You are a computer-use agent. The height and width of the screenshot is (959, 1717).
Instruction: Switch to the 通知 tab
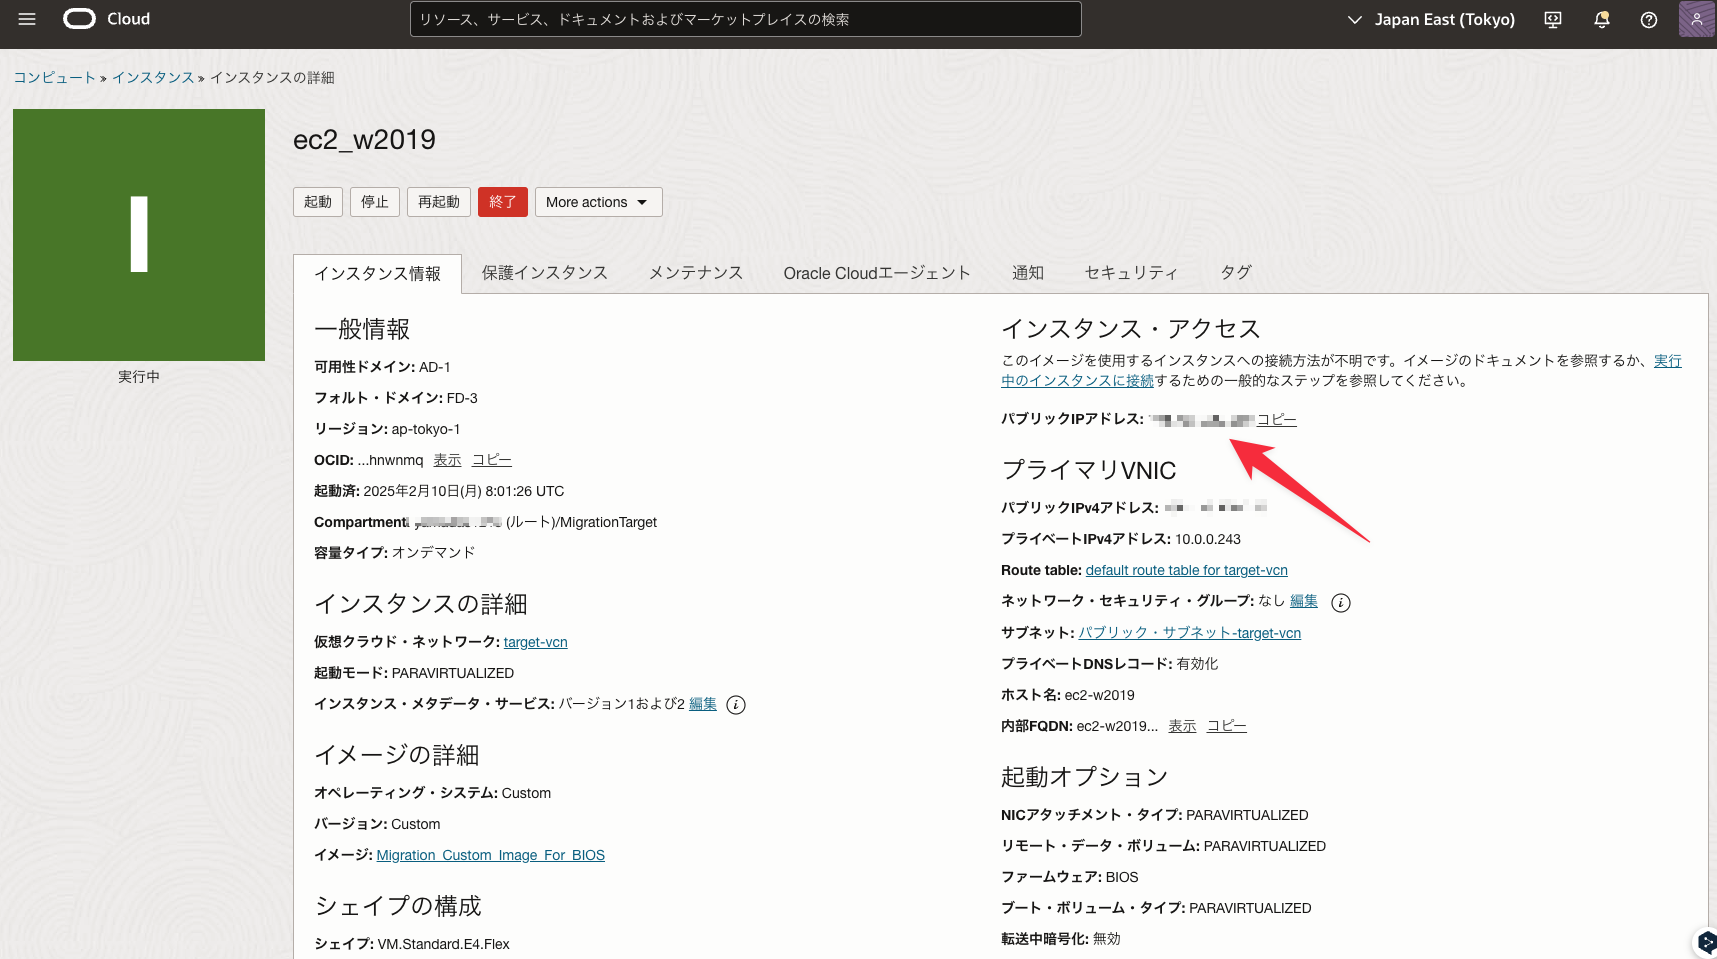pos(1028,273)
